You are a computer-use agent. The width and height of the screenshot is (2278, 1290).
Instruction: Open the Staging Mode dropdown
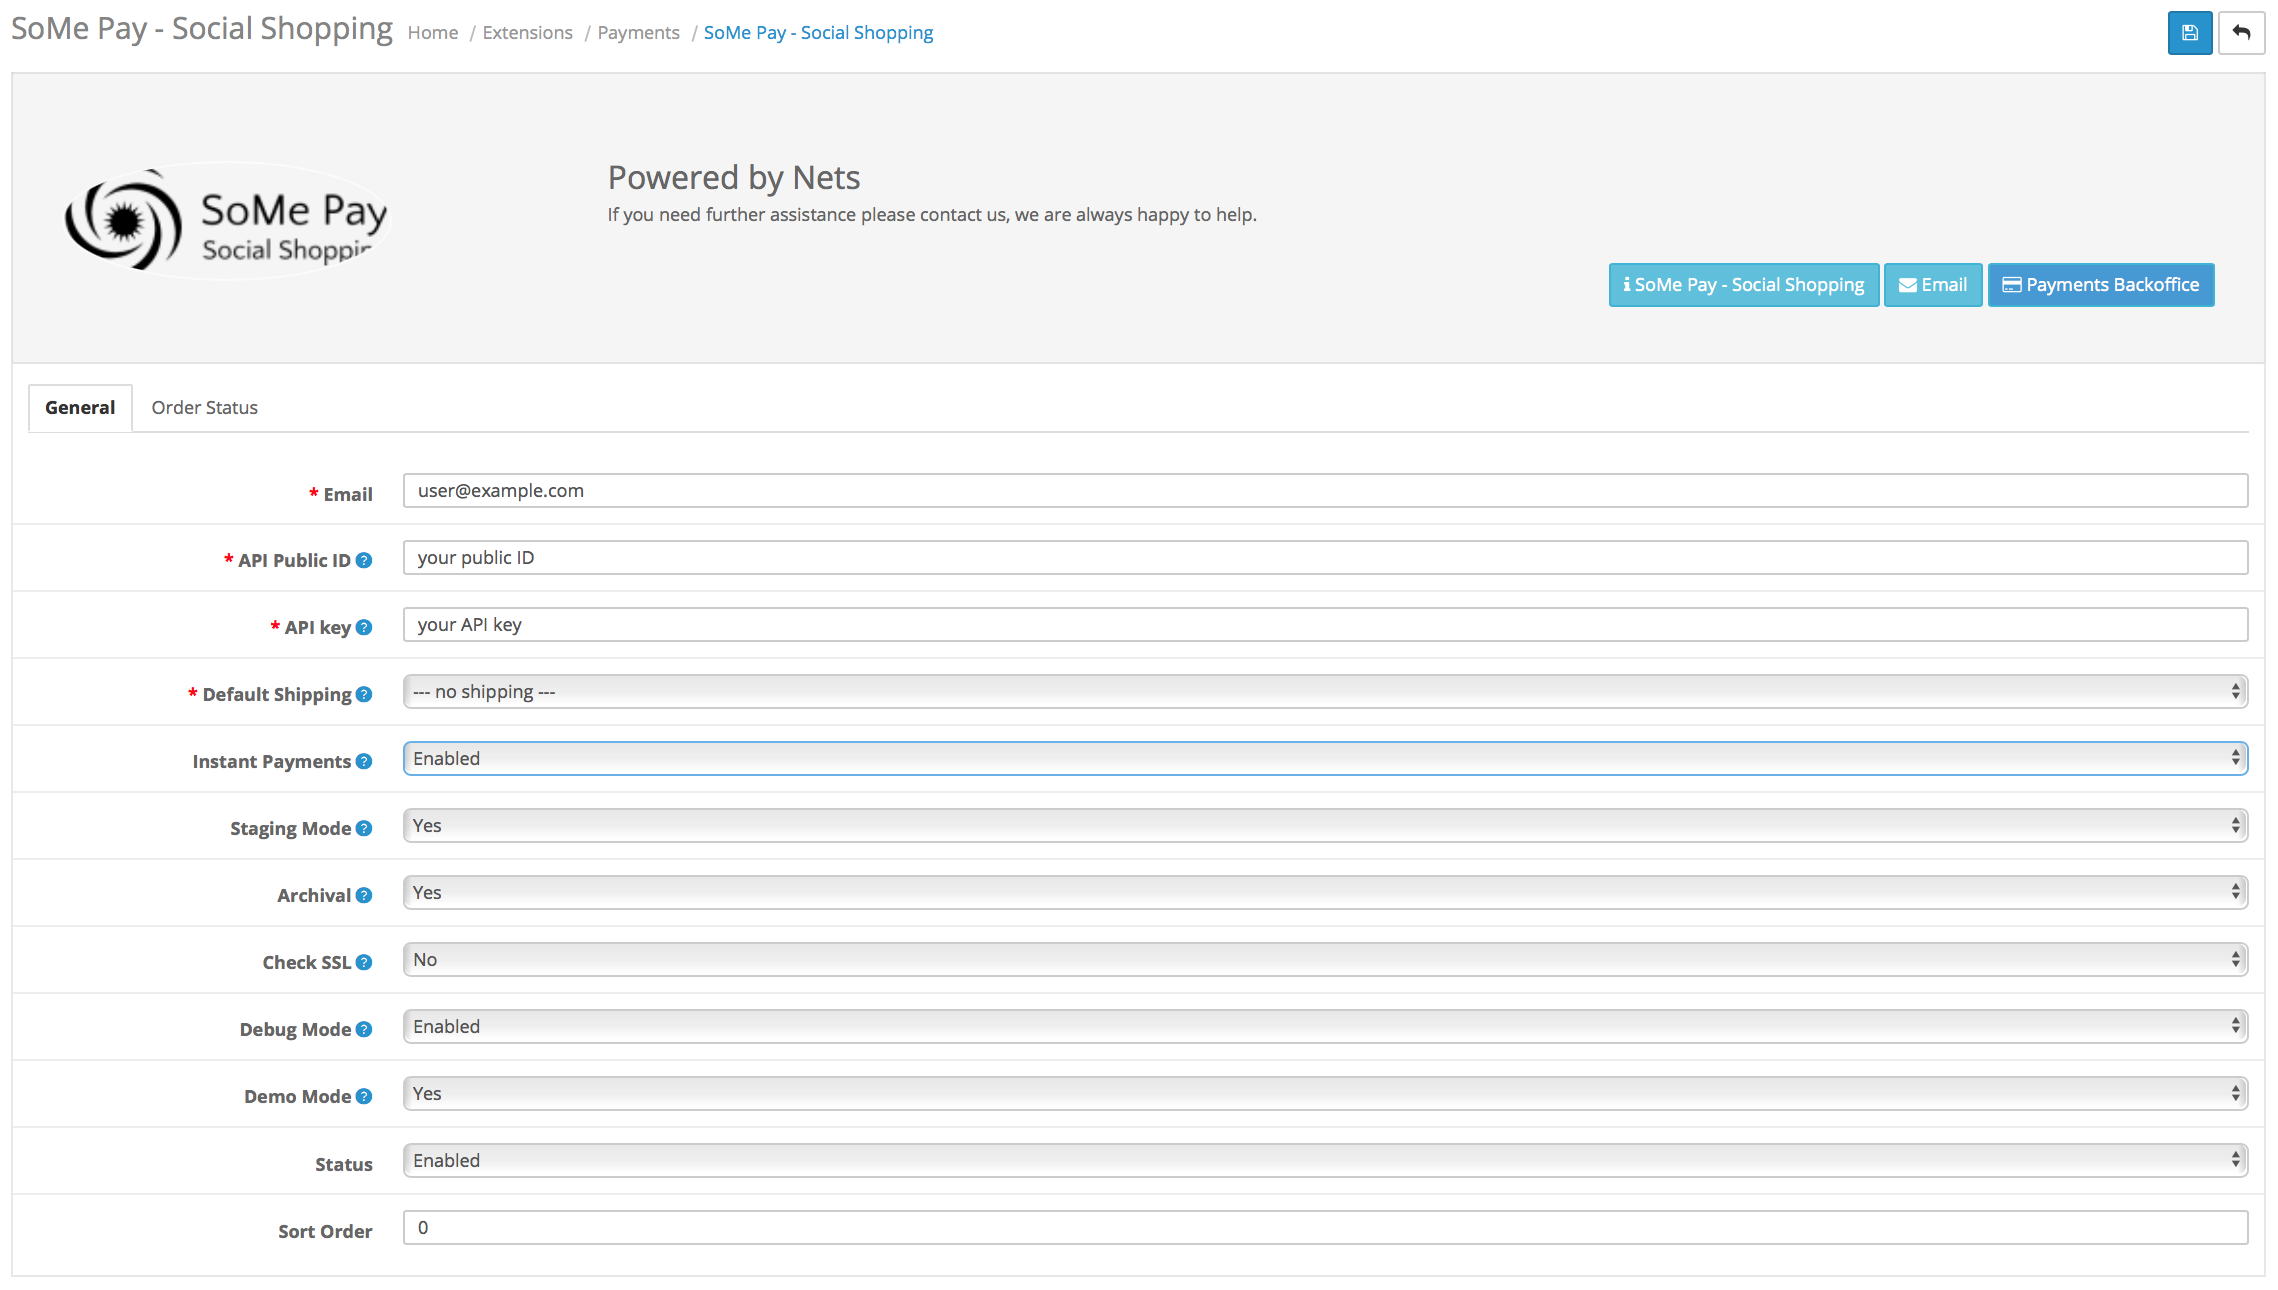(1325, 825)
